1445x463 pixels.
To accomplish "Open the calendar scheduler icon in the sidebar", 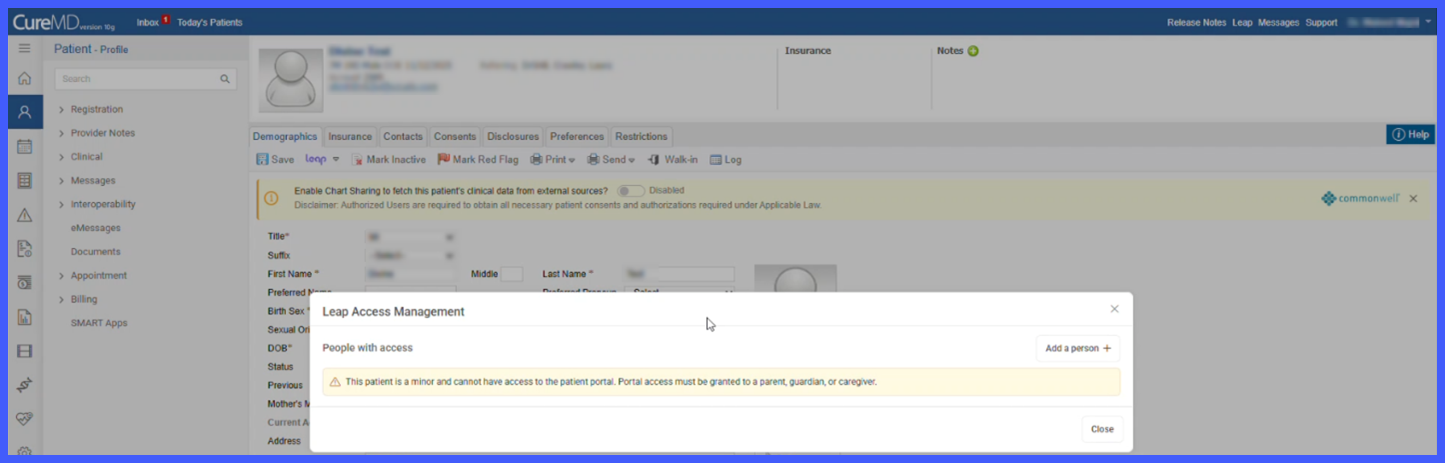I will [24, 146].
